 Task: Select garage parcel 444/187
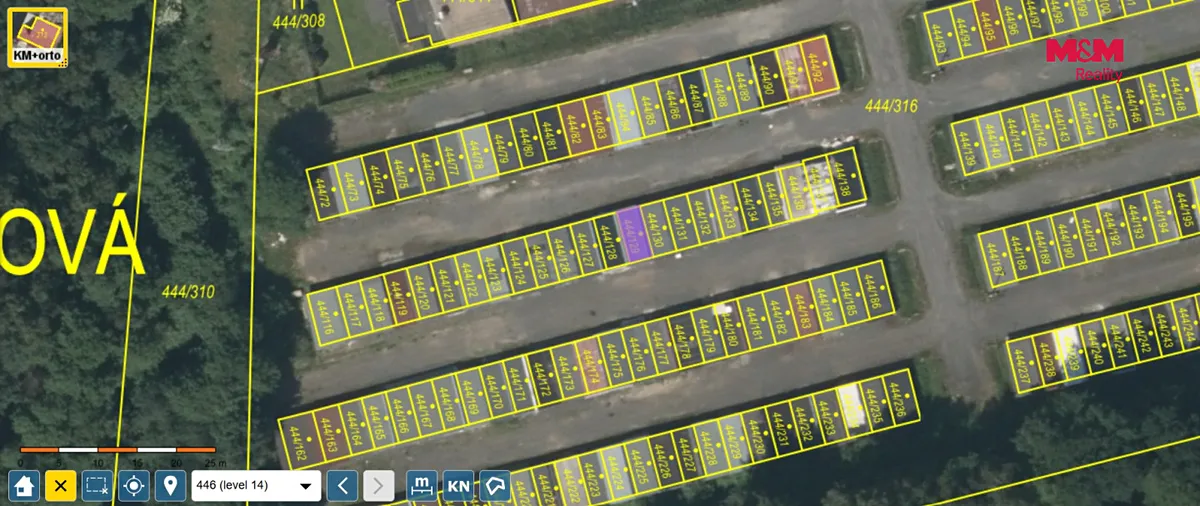coord(995,262)
